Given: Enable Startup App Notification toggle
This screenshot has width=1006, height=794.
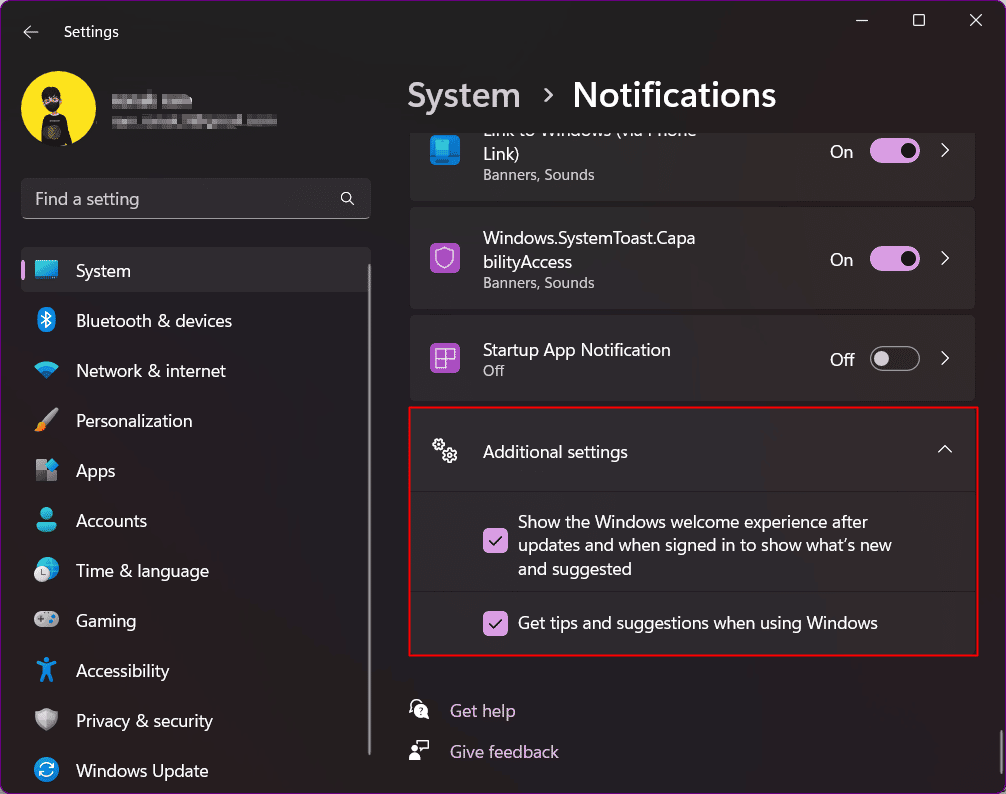Looking at the screenshot, I should pos(894,359).
